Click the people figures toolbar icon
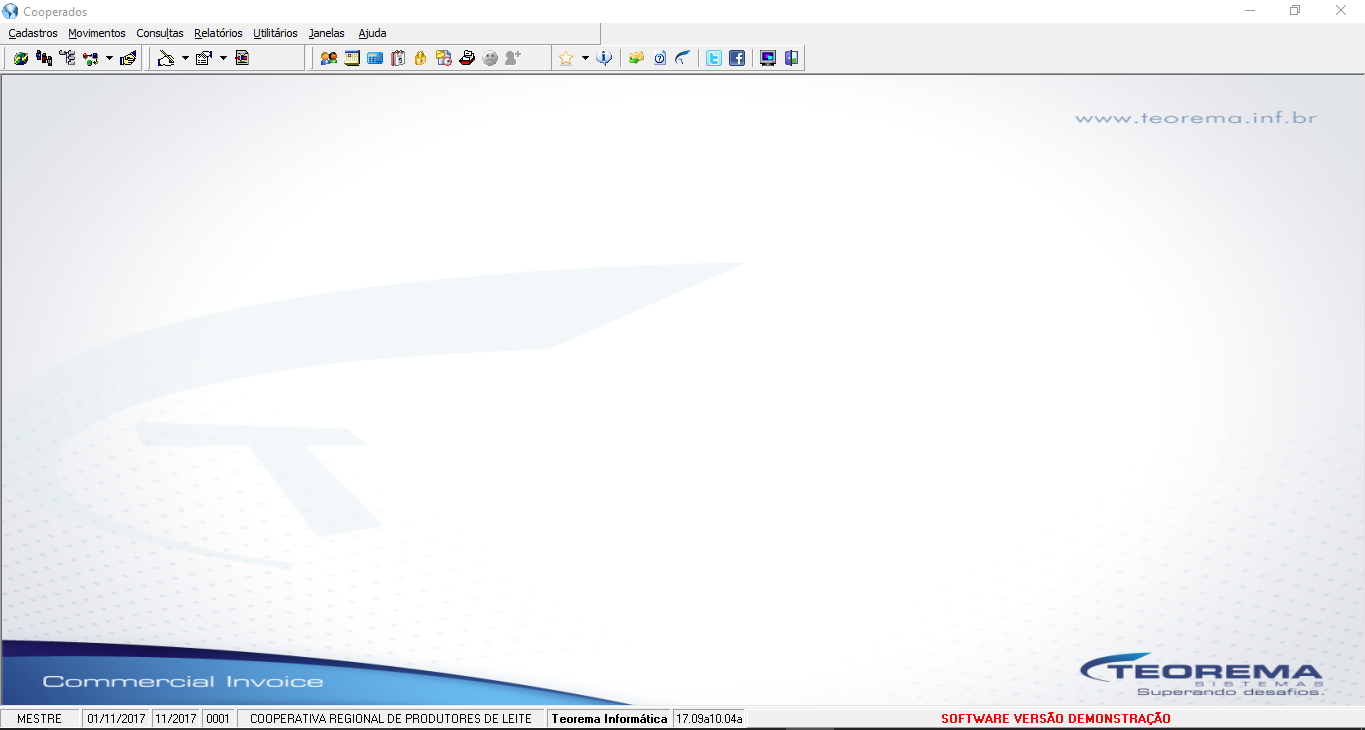 44,58
